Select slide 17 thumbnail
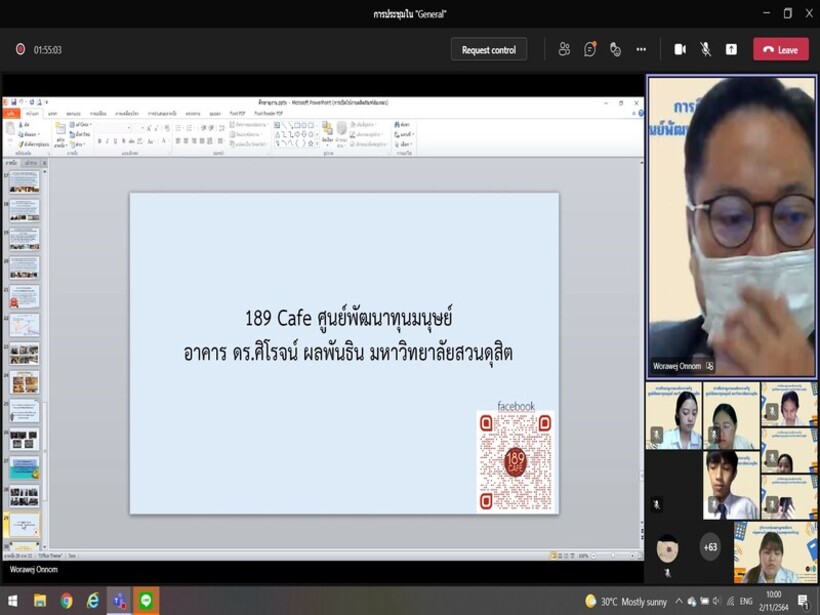 click(x=24, y=182)
